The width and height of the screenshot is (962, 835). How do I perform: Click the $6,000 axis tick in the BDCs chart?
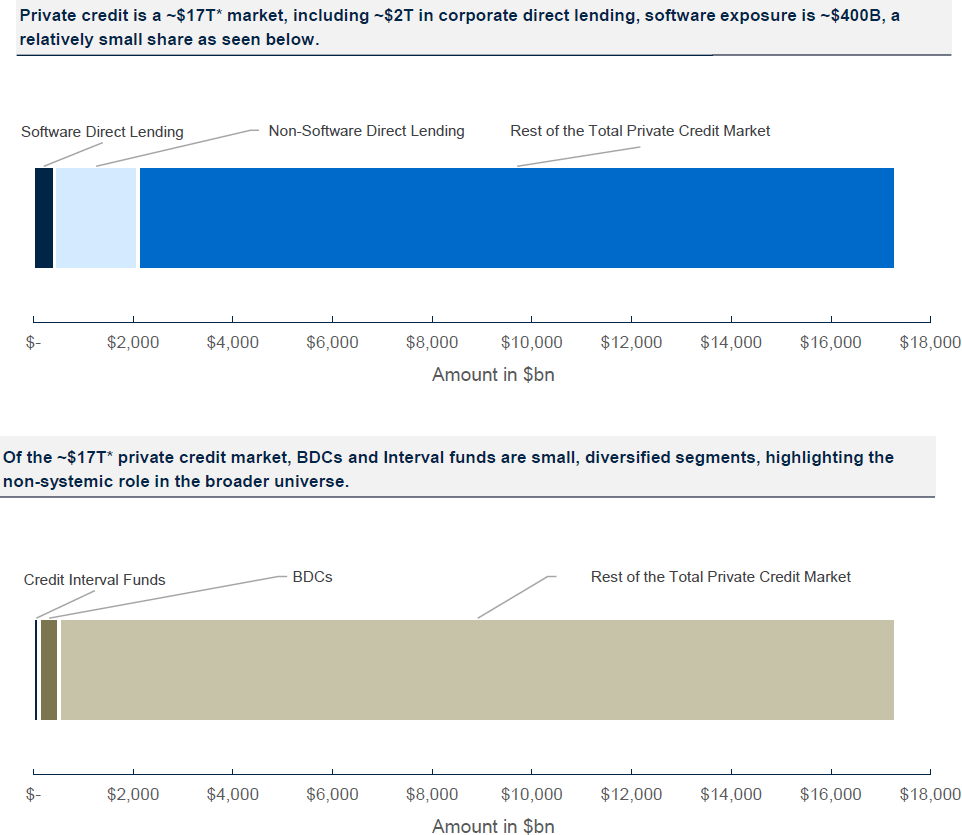coord(332,795)
